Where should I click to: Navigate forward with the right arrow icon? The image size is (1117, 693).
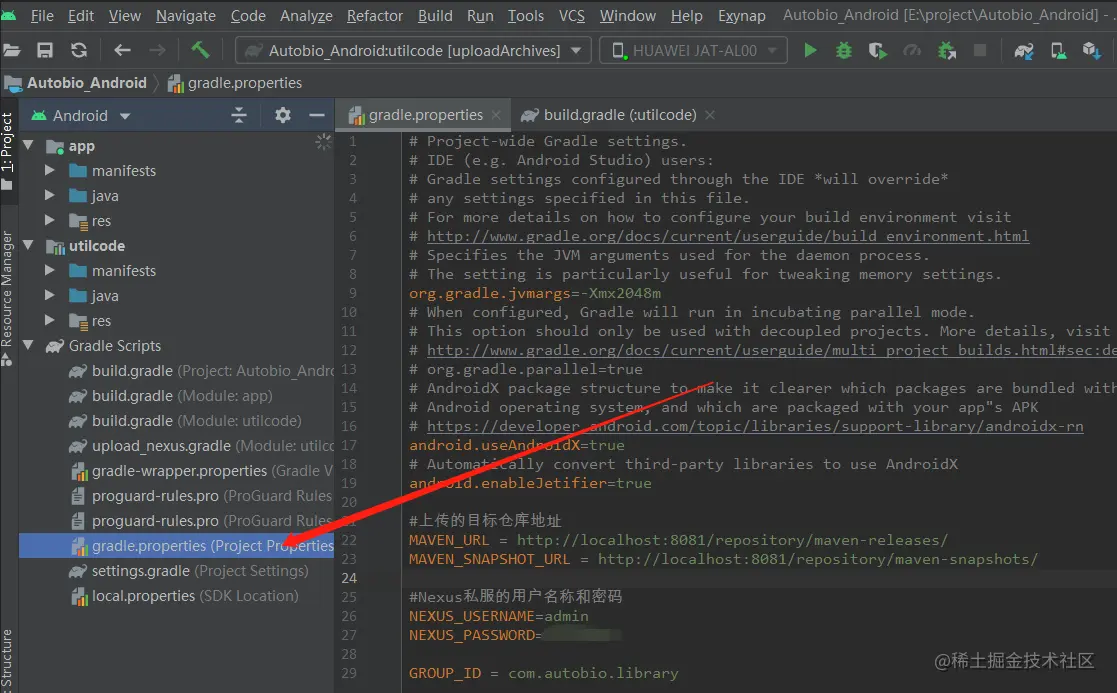coord(157,51)
